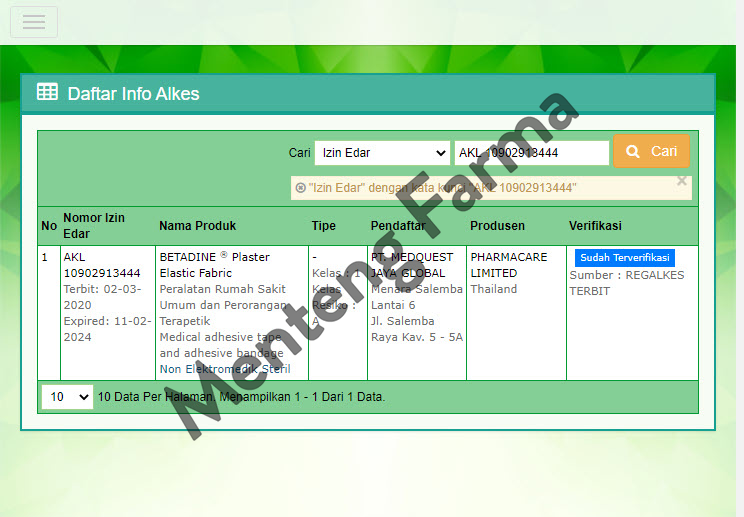The width and height of the screenshot is (744, 517).
Task: Focus the search field containing AKL 10902913444
Action: pos(531,153)
